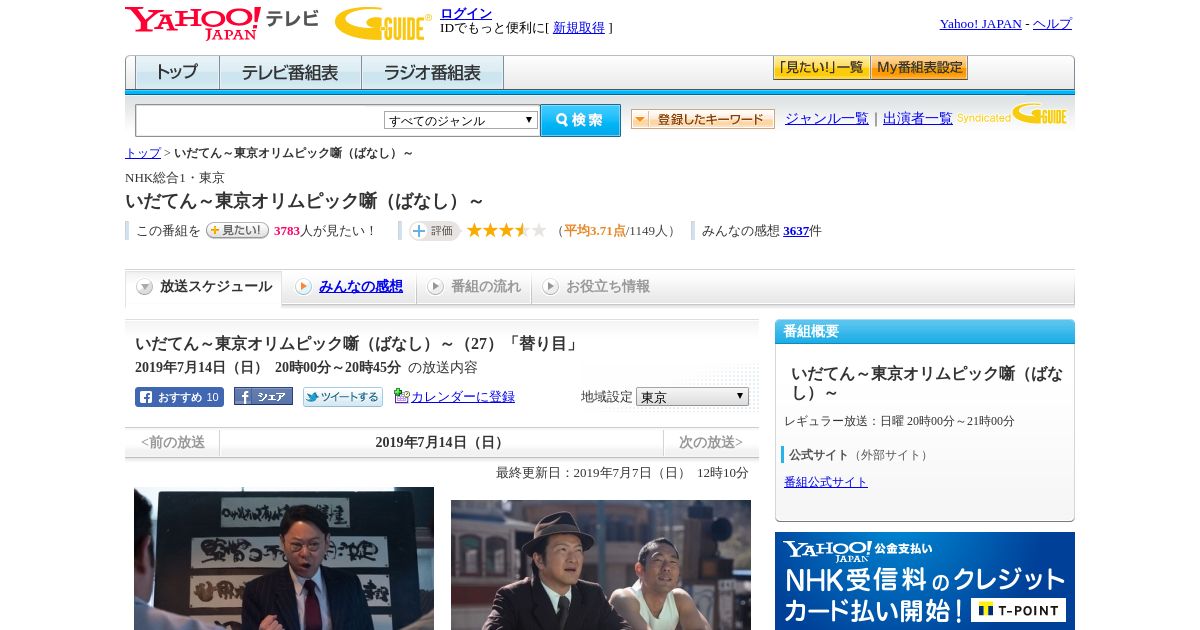Click the ツイートする Twitter button
The image size is (1200, 630).
point(343,397)
